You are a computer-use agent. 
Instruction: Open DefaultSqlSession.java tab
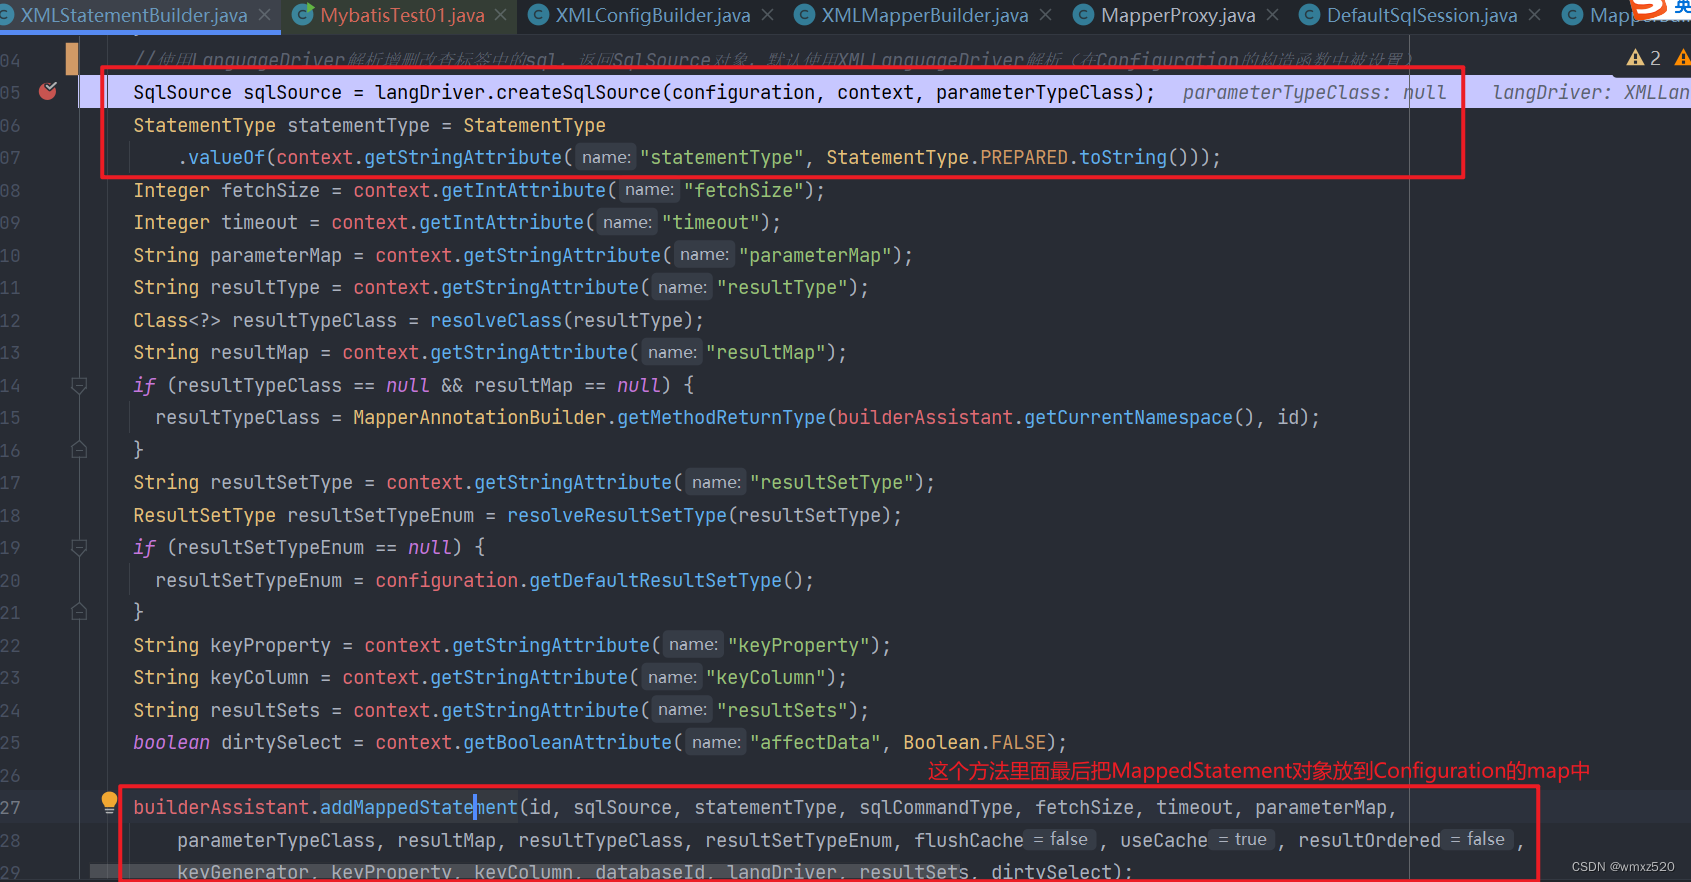coord(1421,15)
